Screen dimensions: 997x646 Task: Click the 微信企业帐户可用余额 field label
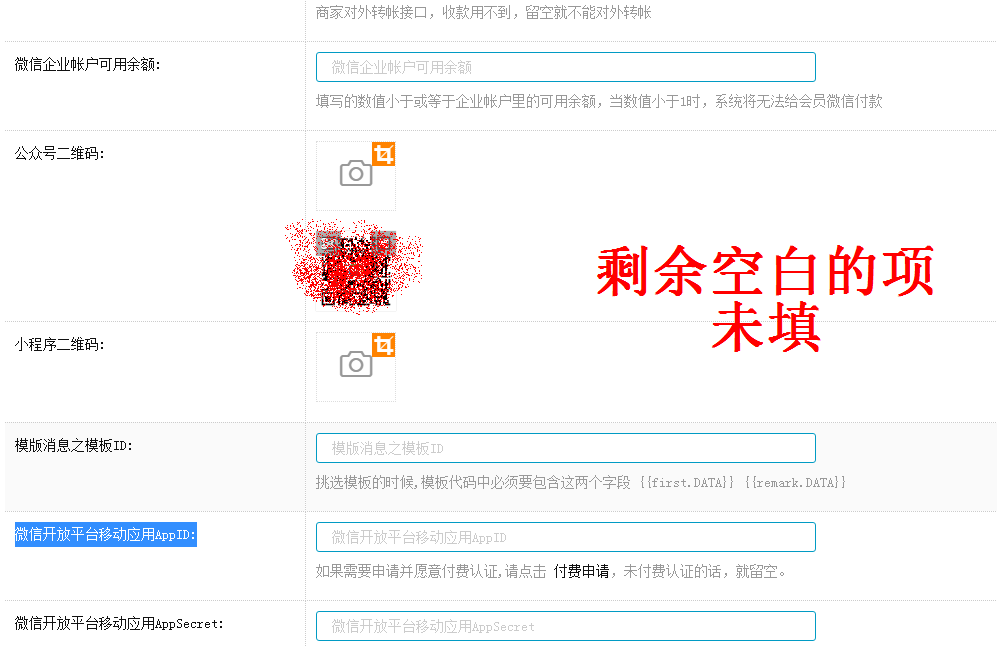point(87,65)
